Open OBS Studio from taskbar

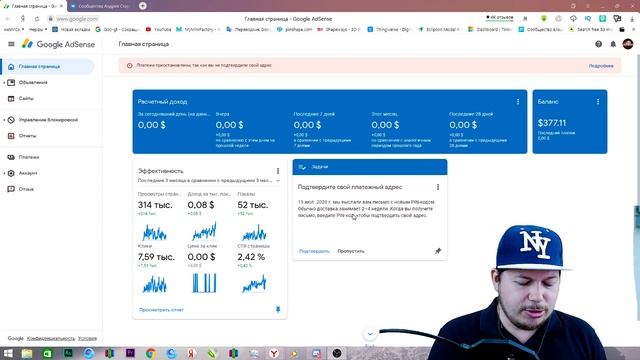337,353
